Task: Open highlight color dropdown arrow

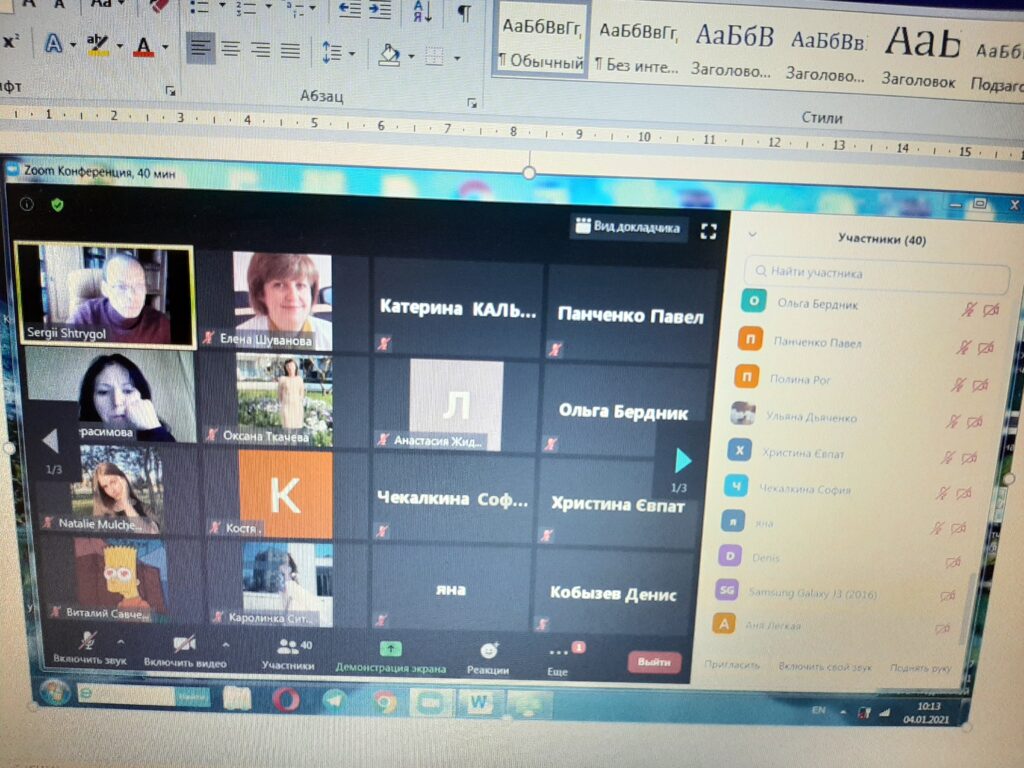Action: pyautogui.click(x=120, y=46)
